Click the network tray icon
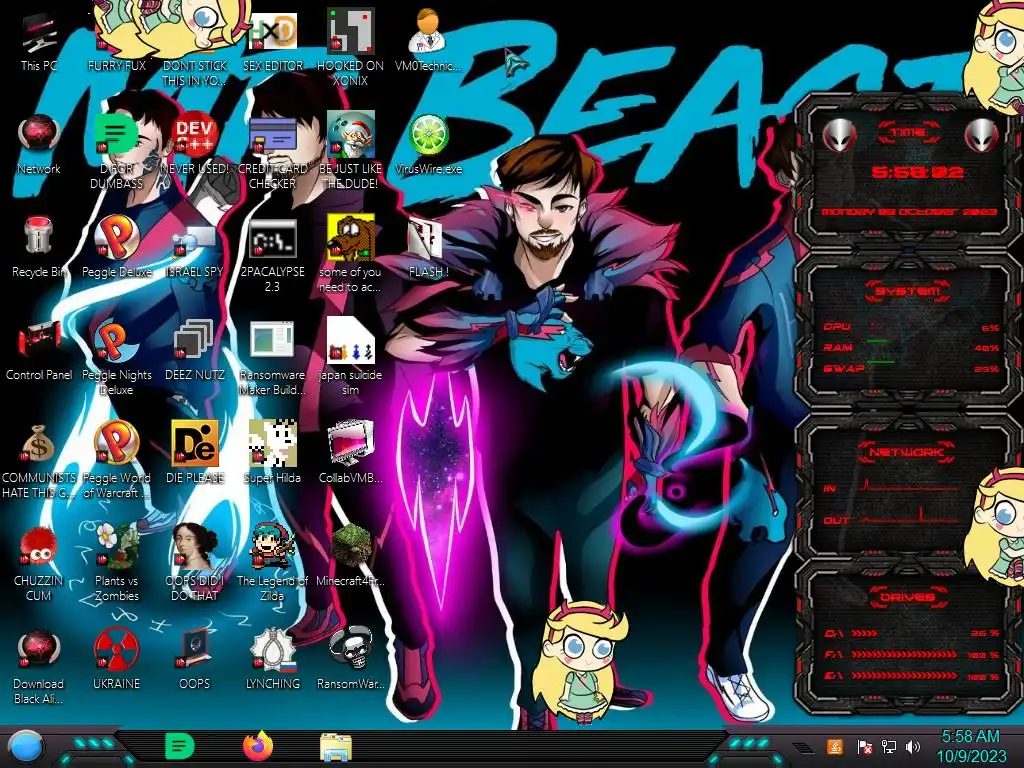 point(888,746)
